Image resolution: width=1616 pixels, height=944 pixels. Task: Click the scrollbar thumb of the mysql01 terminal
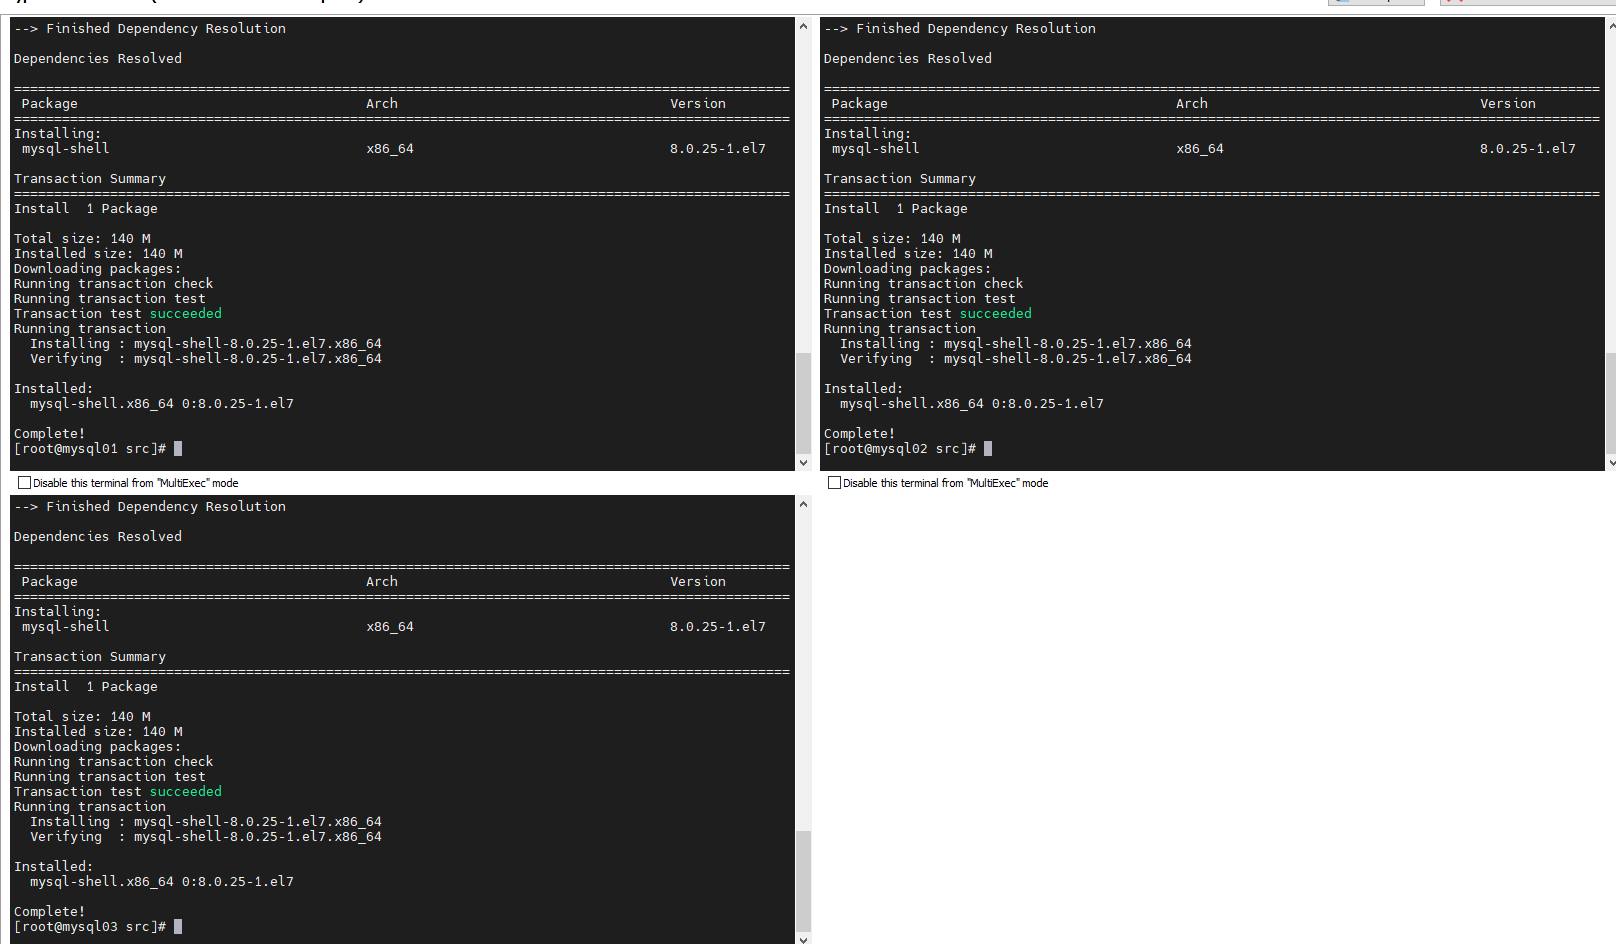click(x=803, y=402)
